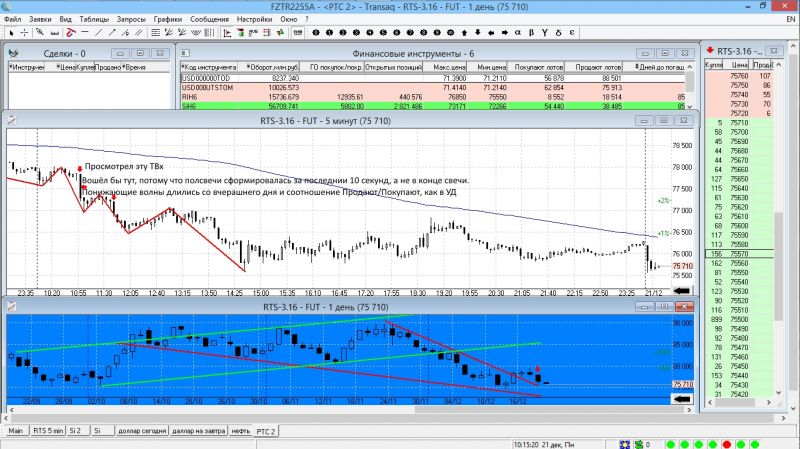
Task: Click the black up arrow marker tool
Action: point(464,33)
